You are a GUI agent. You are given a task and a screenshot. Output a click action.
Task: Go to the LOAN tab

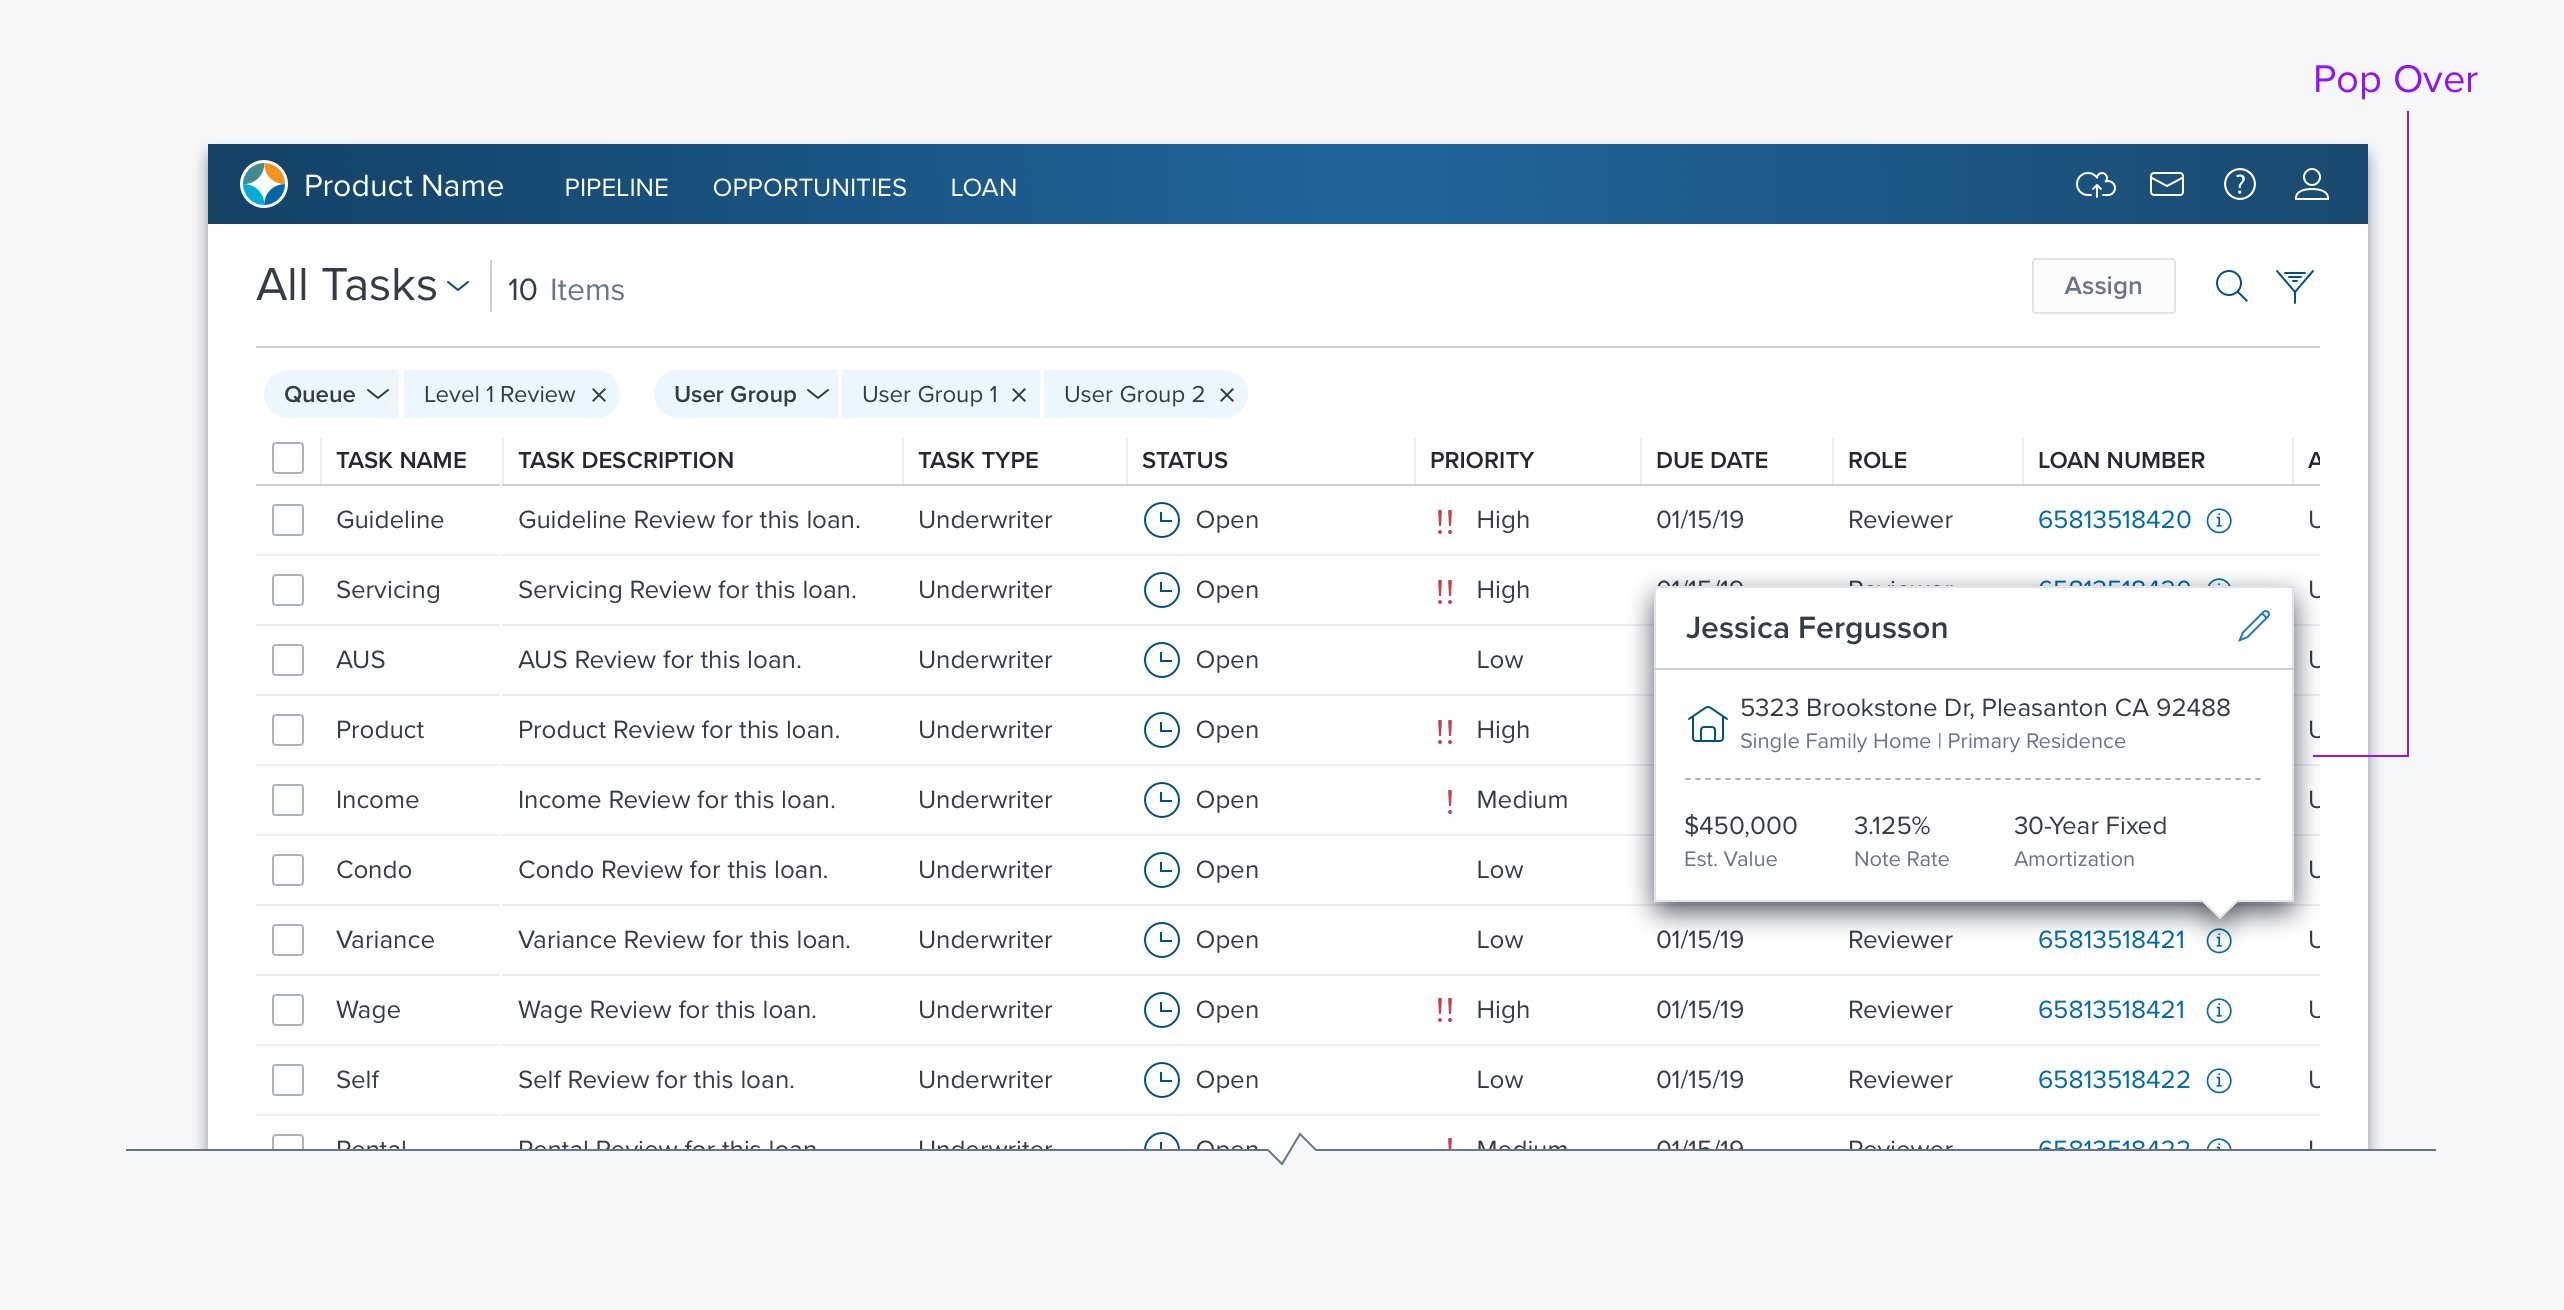coord(983,187)
